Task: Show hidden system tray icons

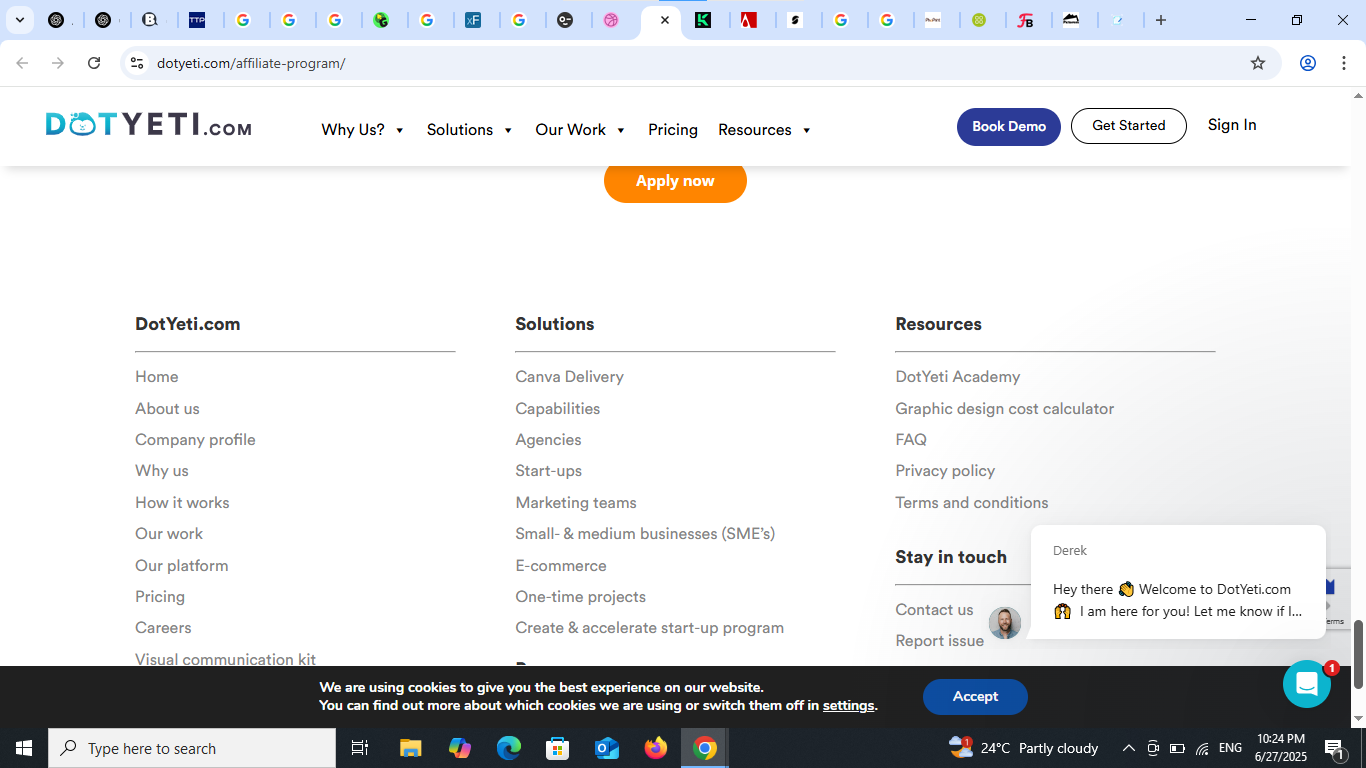Action: point(1129,748)
